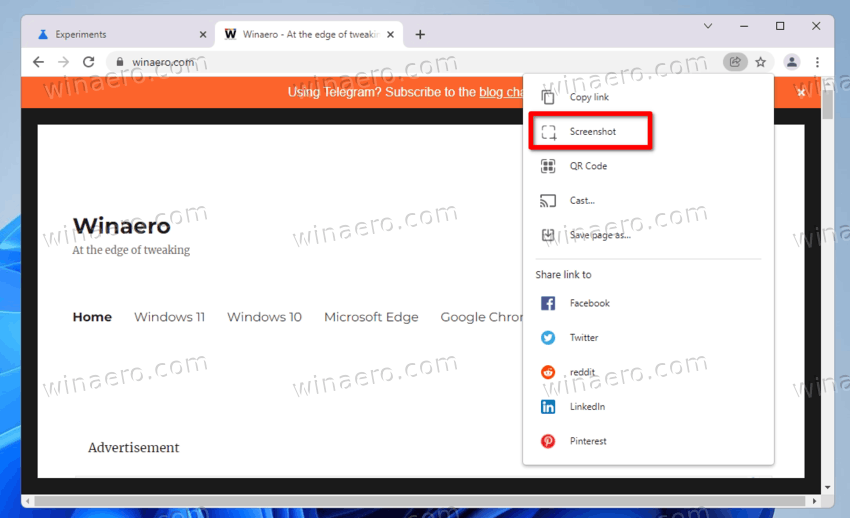Click the Copy link clipboard icon
Image resolution: width=850 pixels, height=518 pixels.
coord(548,97)
